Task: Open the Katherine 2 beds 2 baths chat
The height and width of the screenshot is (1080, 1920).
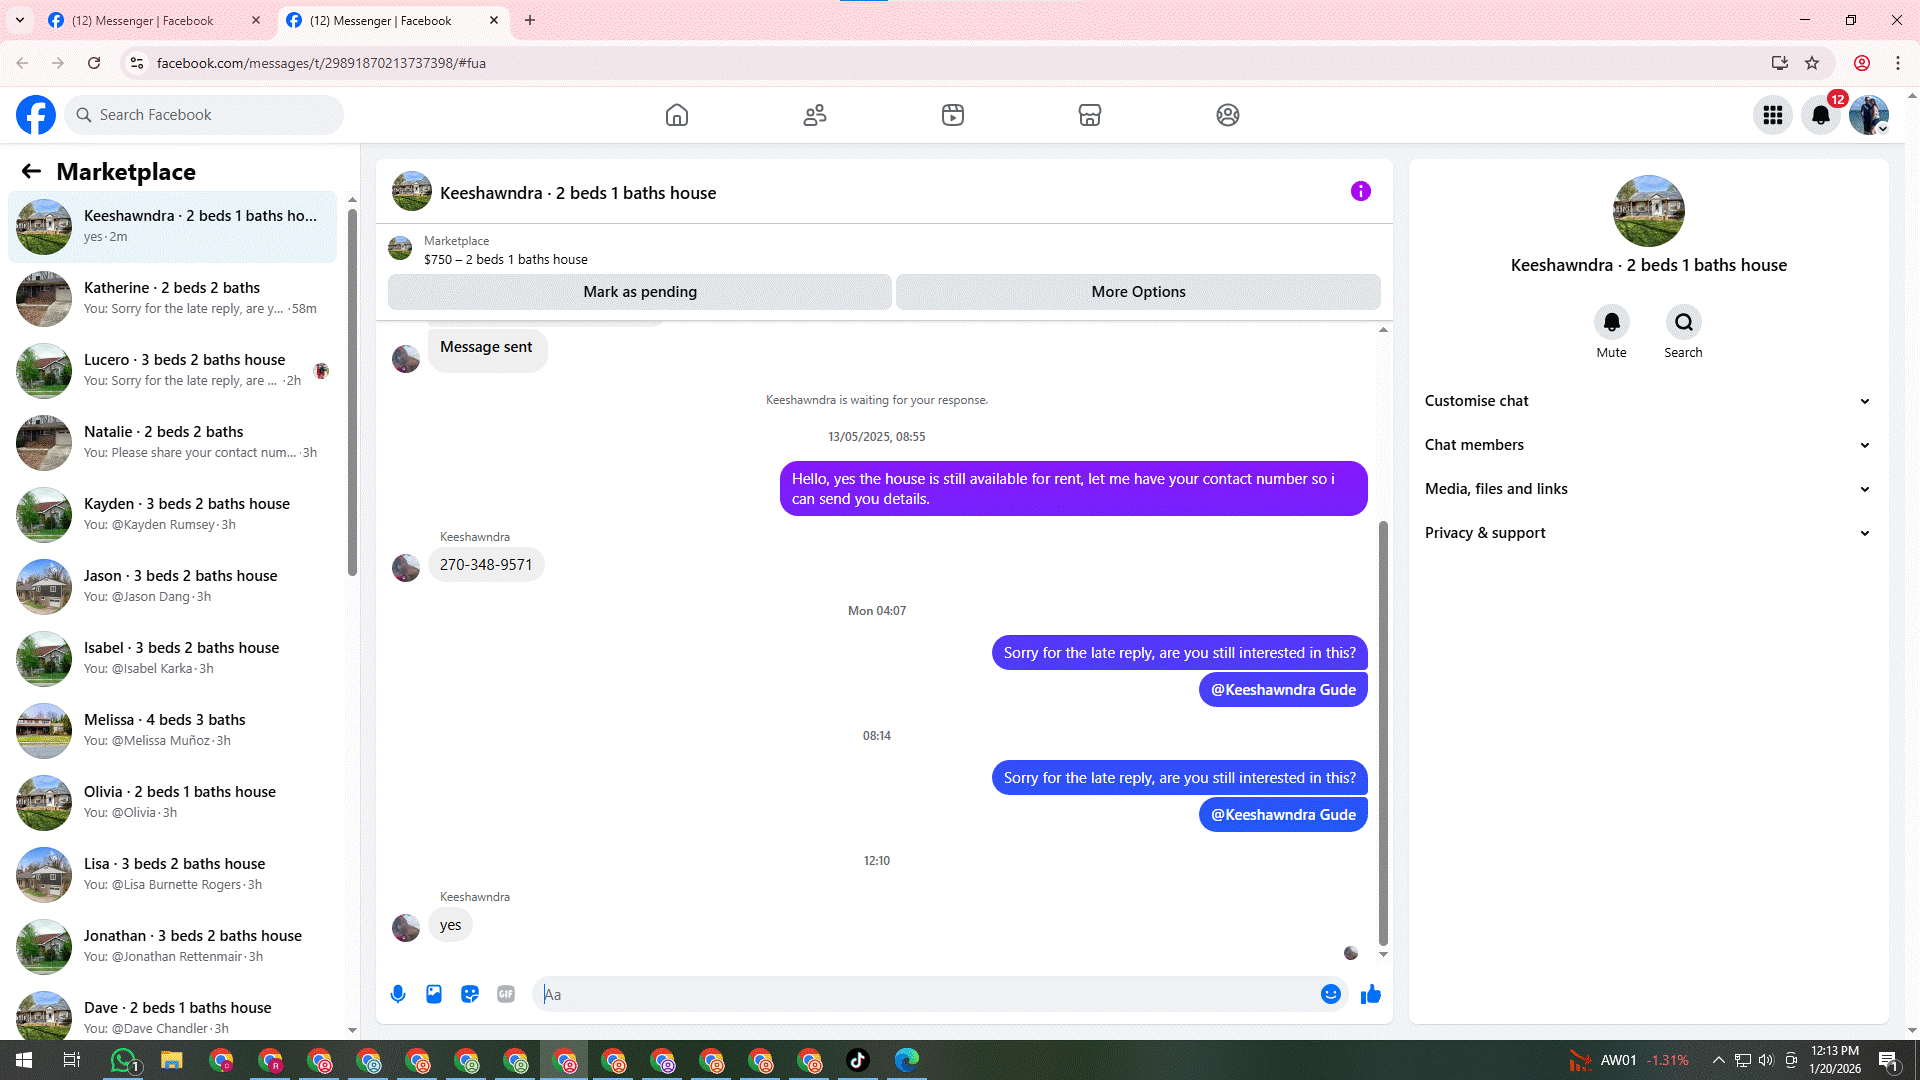Action: tap(172, 299)
